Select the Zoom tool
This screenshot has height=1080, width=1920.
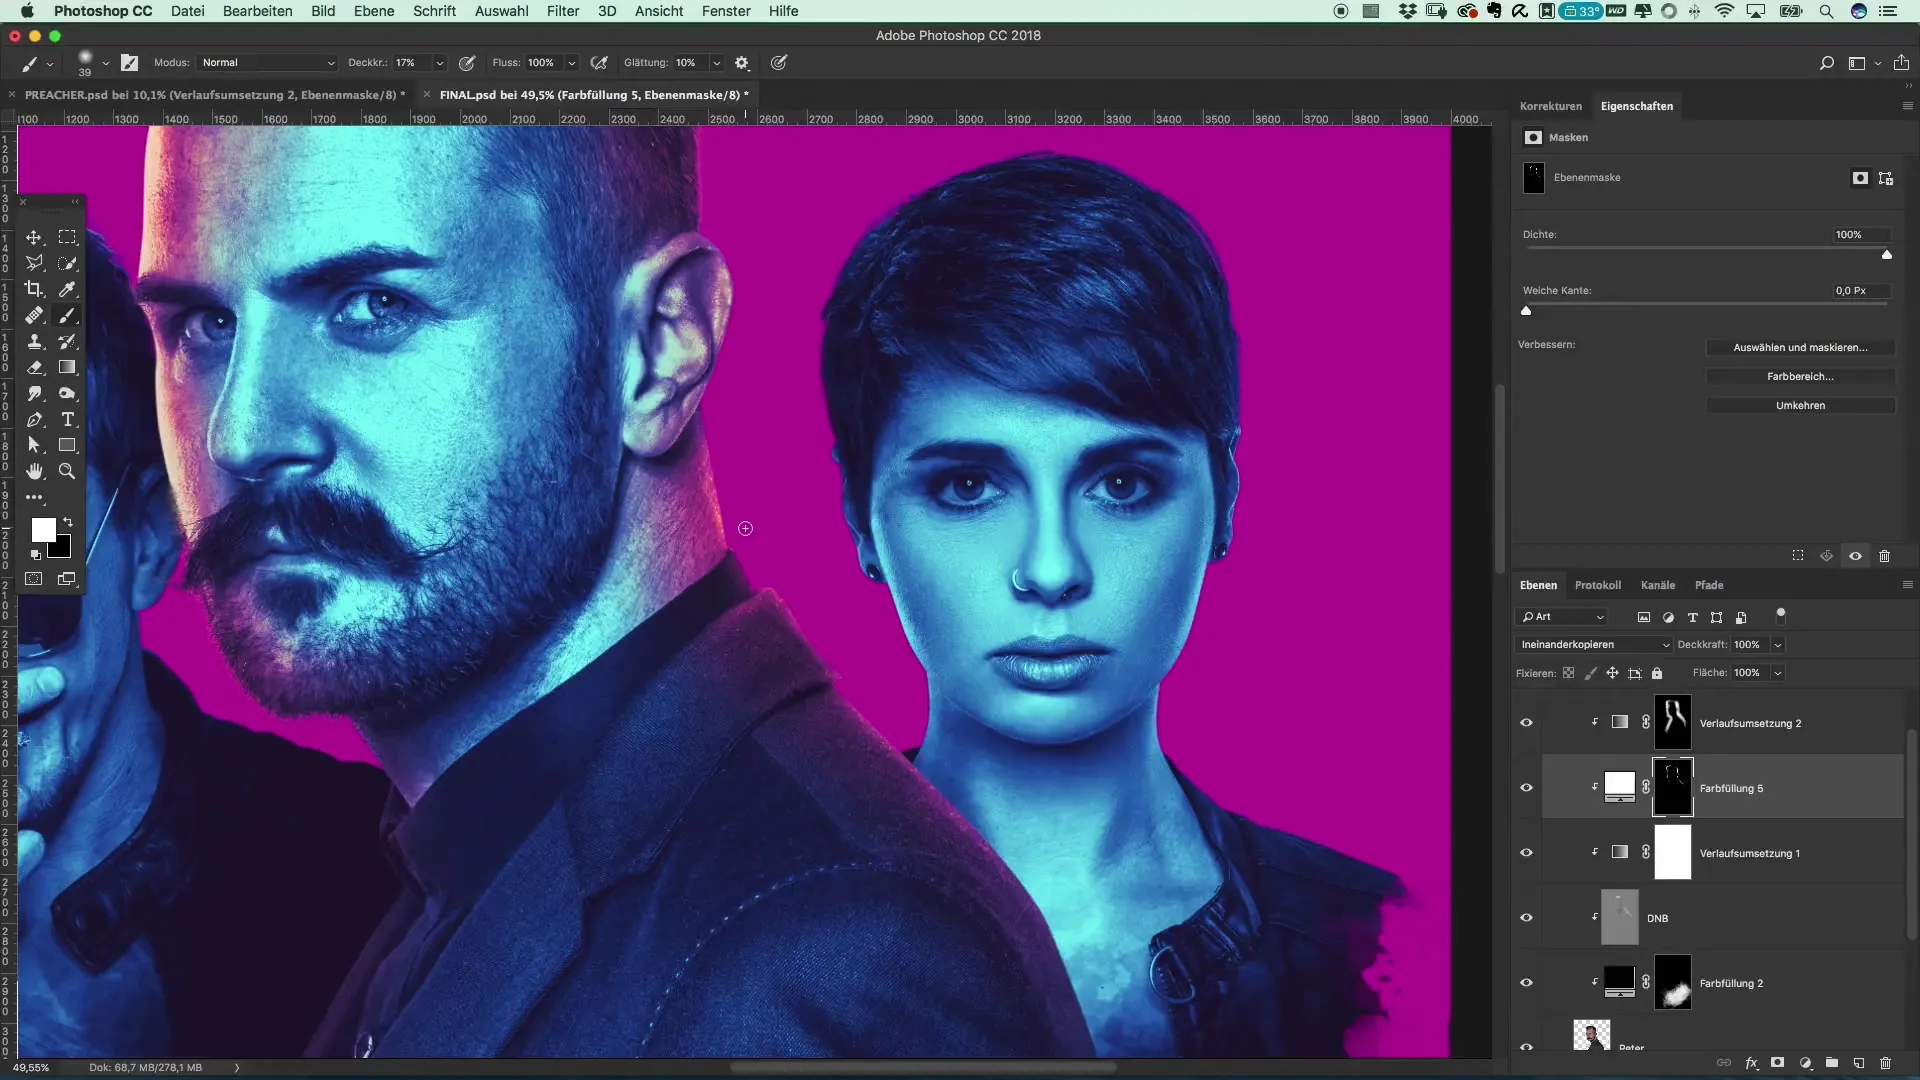[67, 471]
